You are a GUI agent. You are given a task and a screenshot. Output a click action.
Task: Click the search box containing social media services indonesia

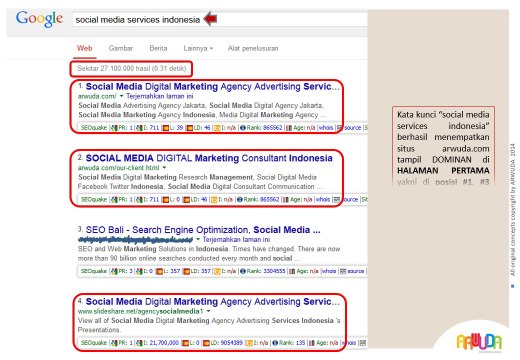220,20
